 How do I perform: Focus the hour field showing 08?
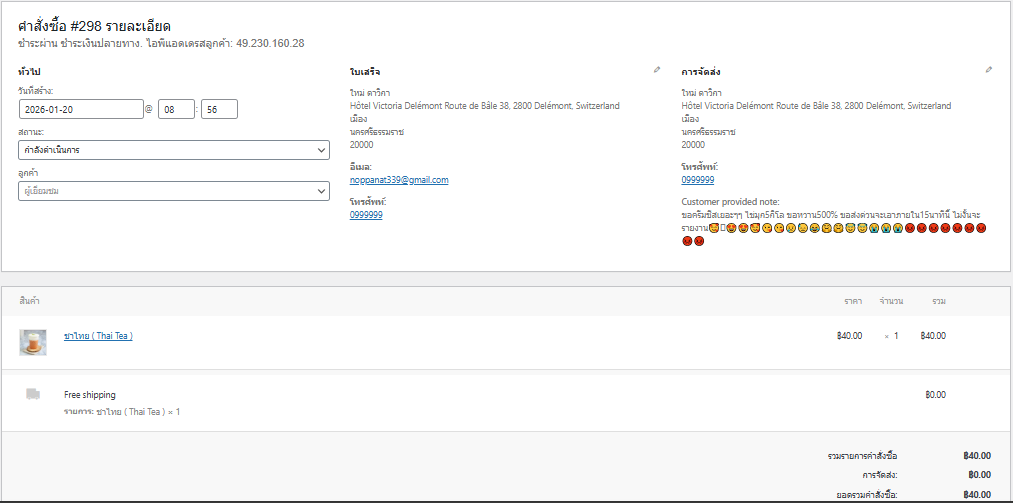click(x=176, y=110)
